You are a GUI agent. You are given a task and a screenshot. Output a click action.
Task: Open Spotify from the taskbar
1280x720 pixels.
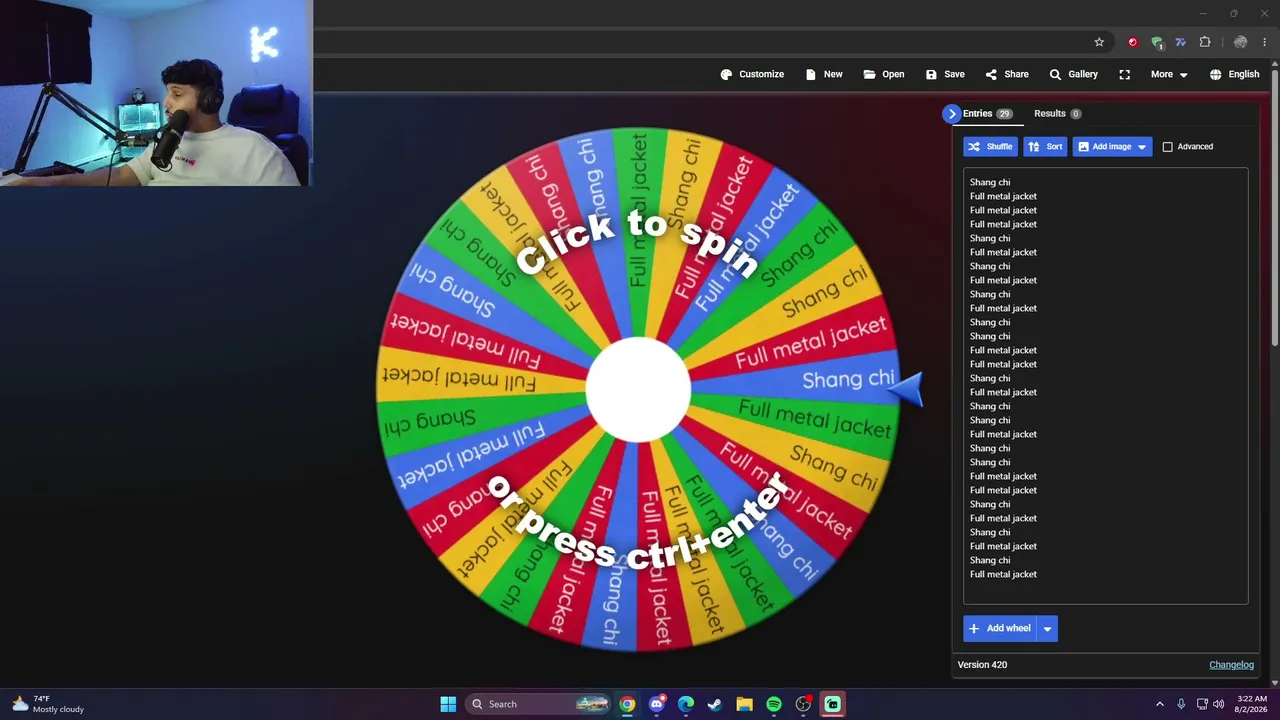pyautogui.click(x=773, y=704)
